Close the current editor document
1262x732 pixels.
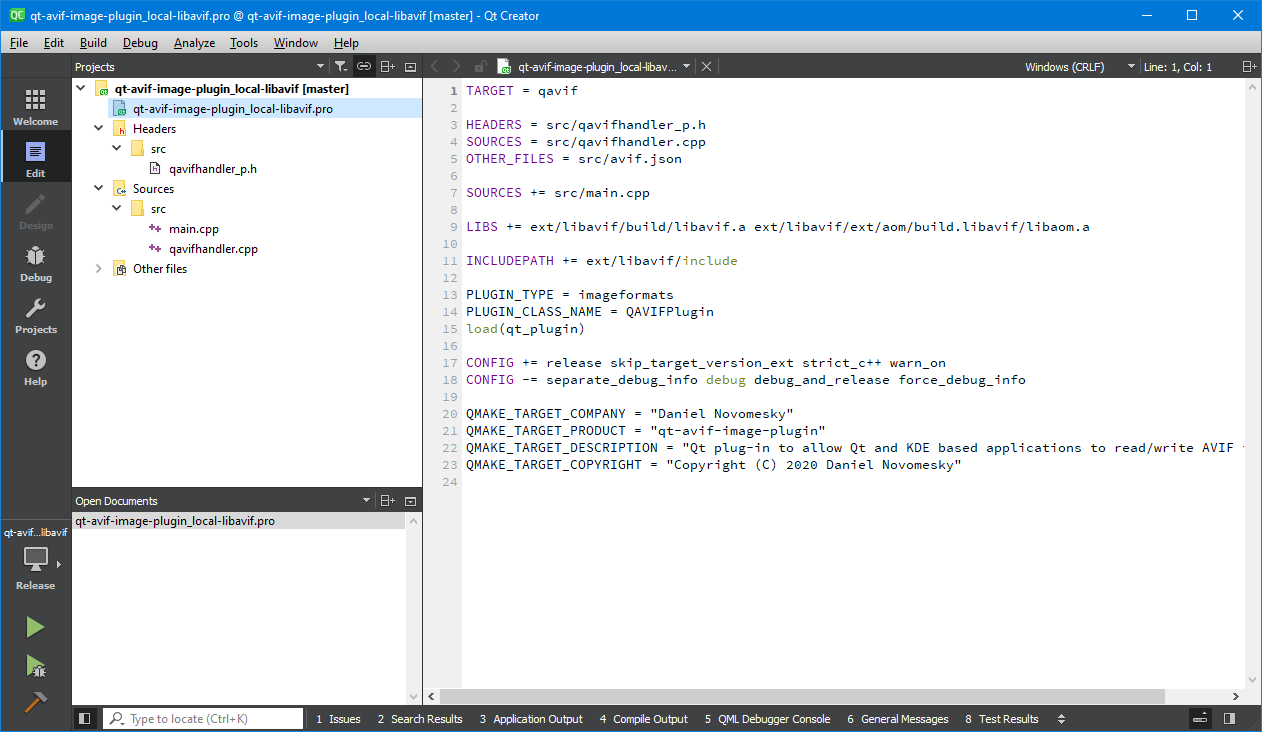706,66
